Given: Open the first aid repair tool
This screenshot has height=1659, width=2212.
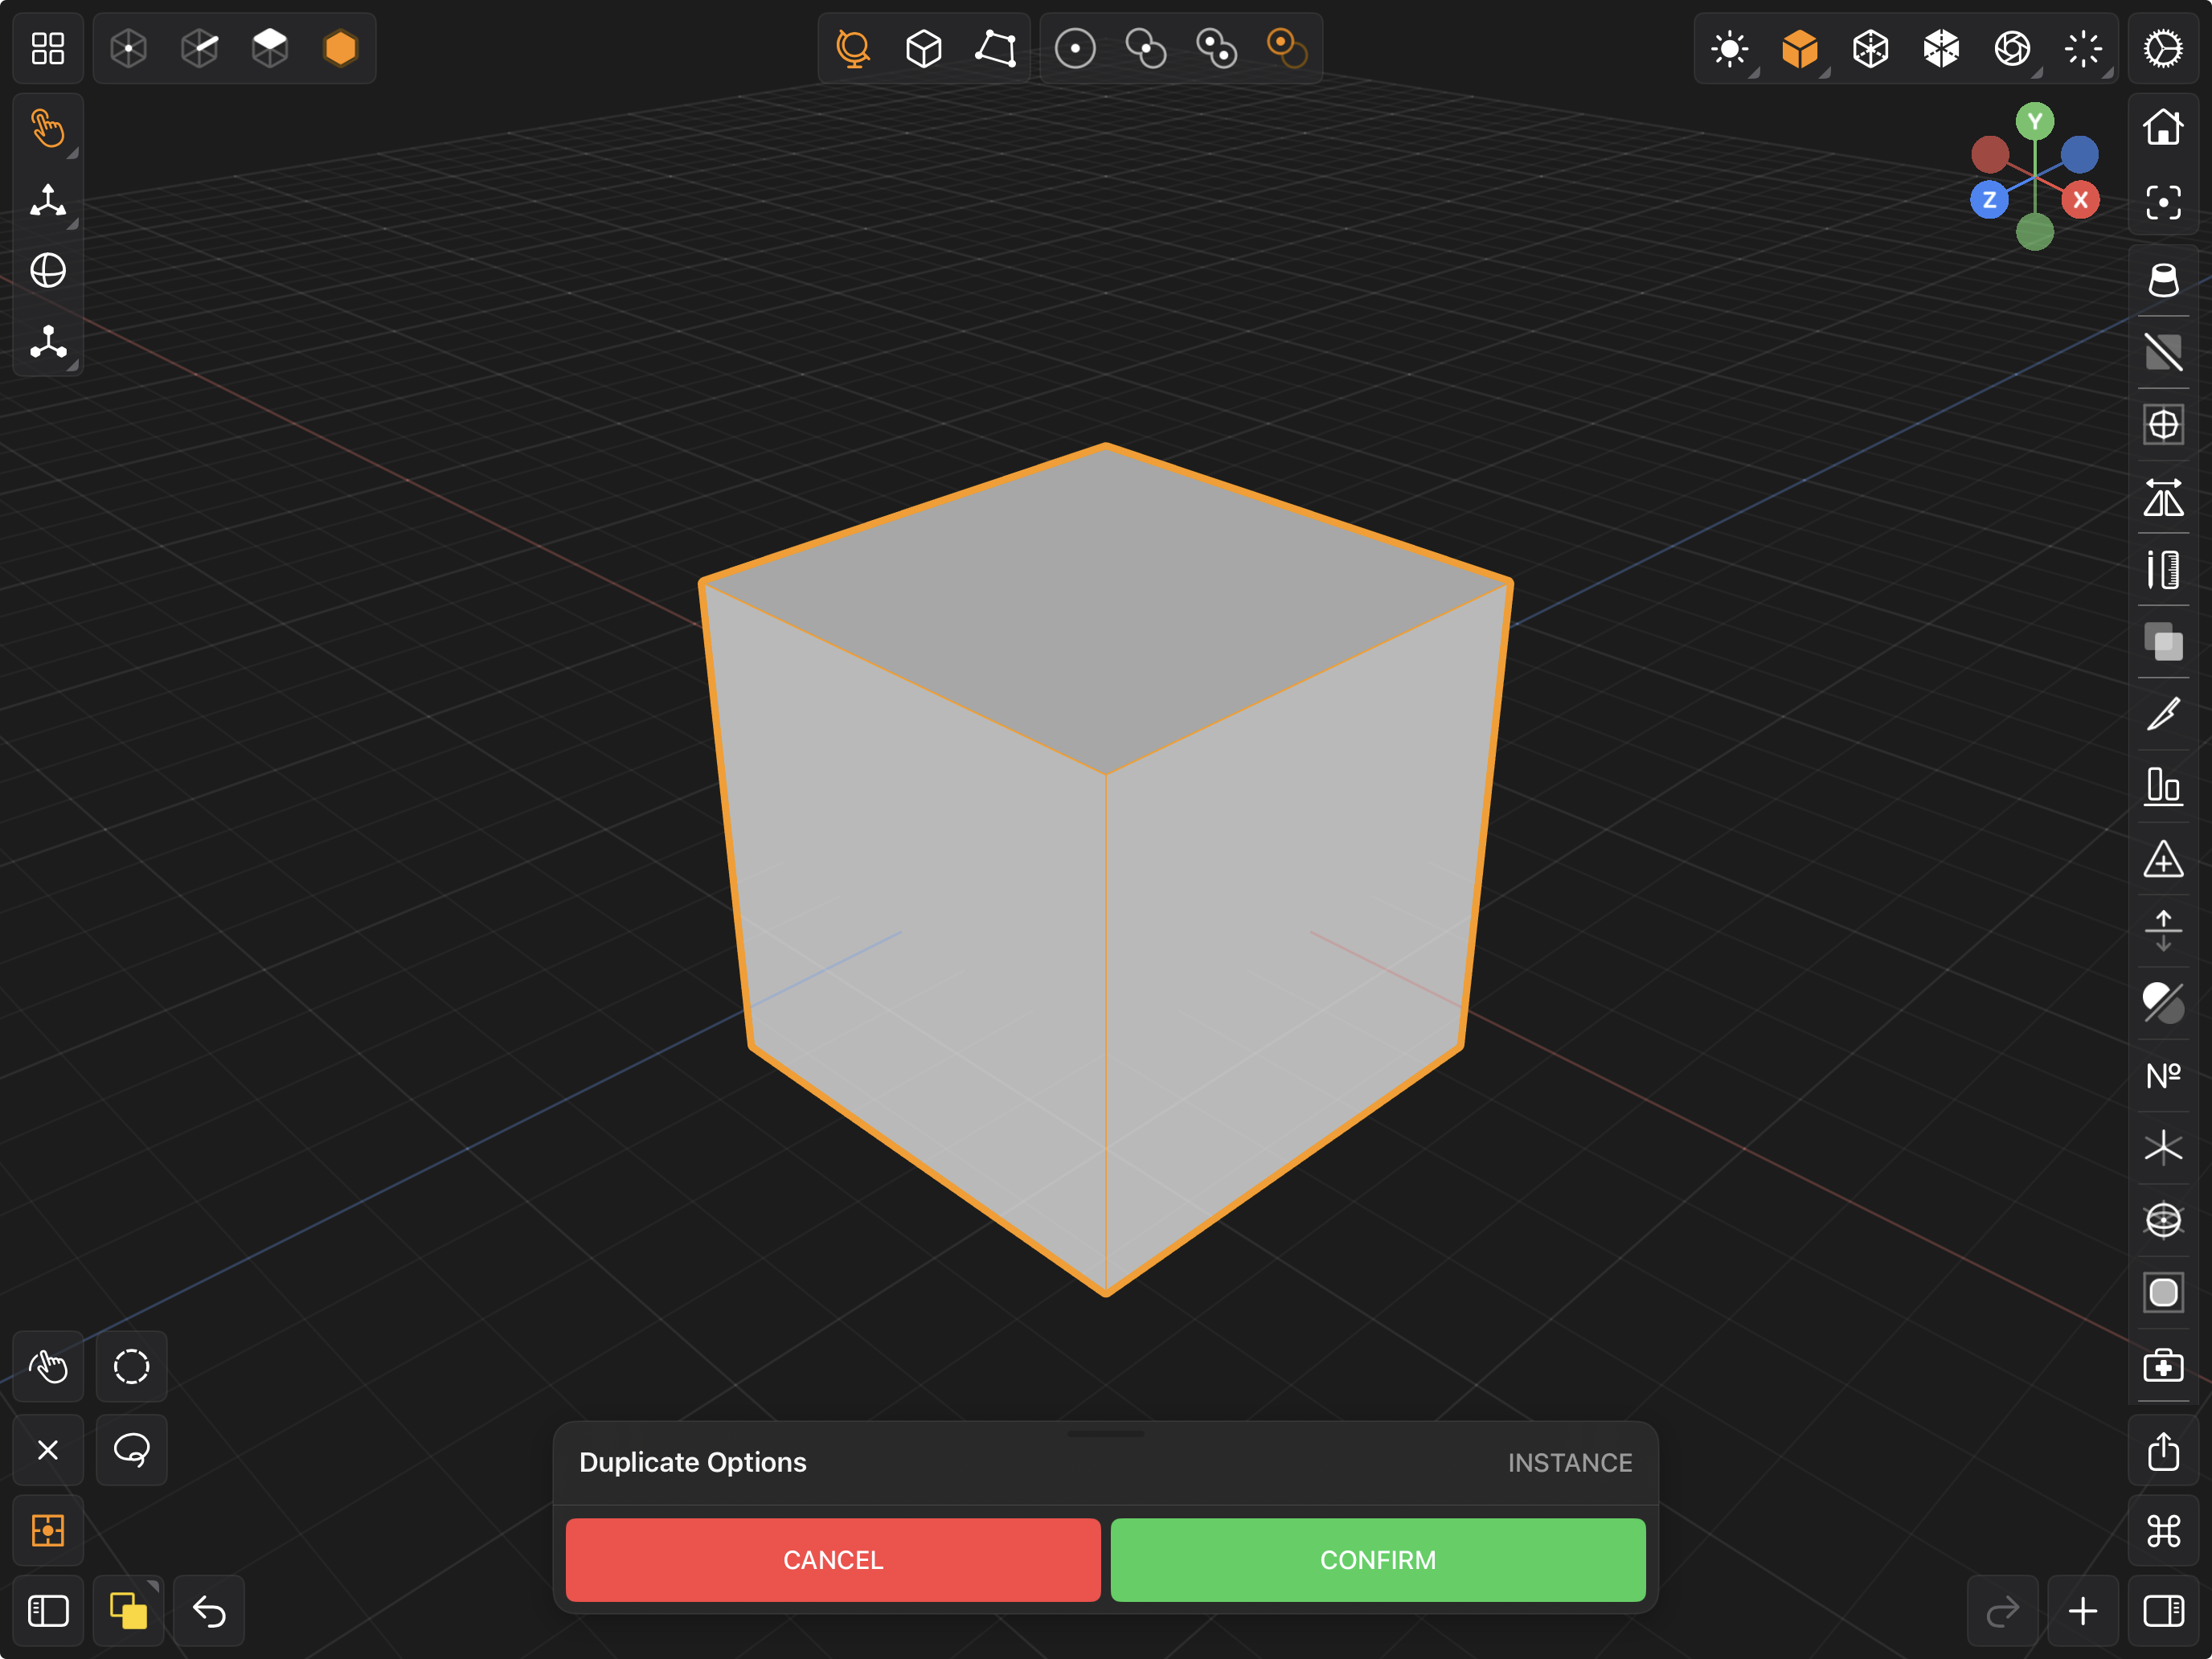Looking at the screenshot, I should coord(2164,1366).
